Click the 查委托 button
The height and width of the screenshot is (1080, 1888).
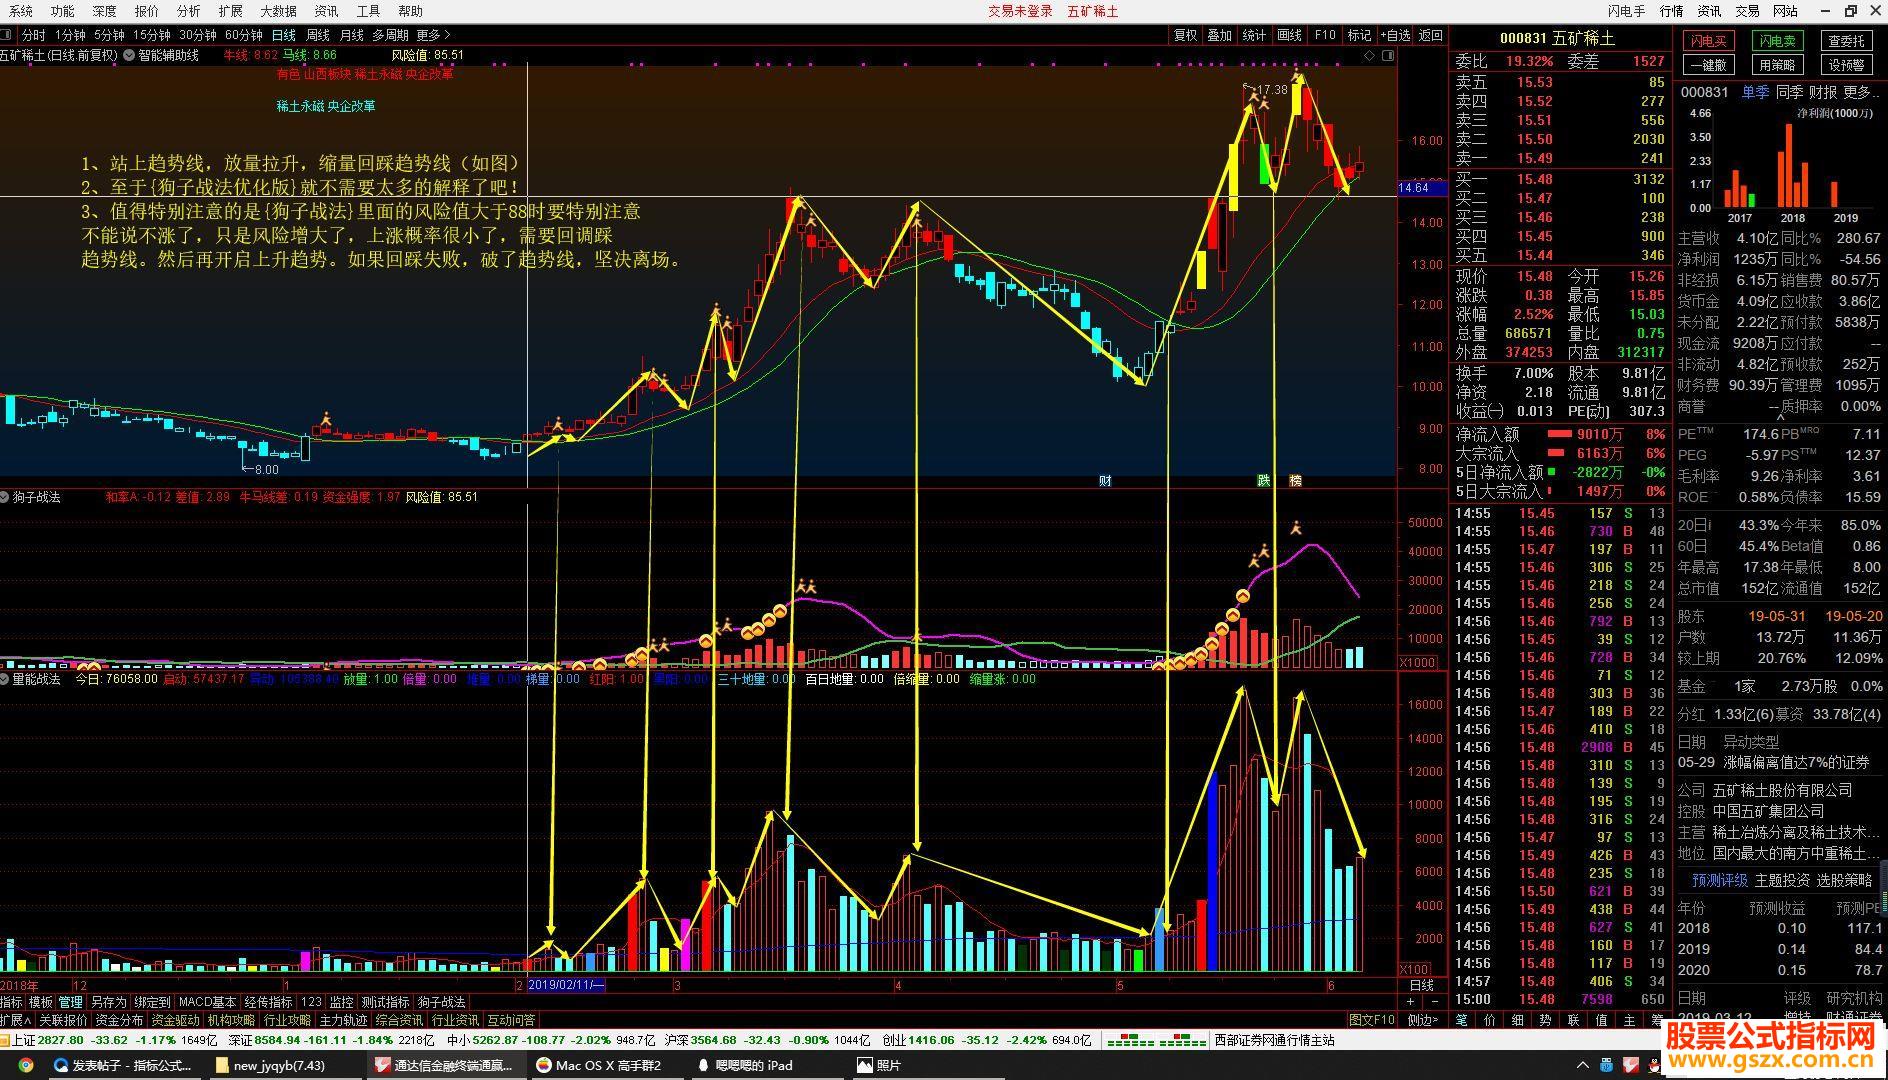(1846, 41)
